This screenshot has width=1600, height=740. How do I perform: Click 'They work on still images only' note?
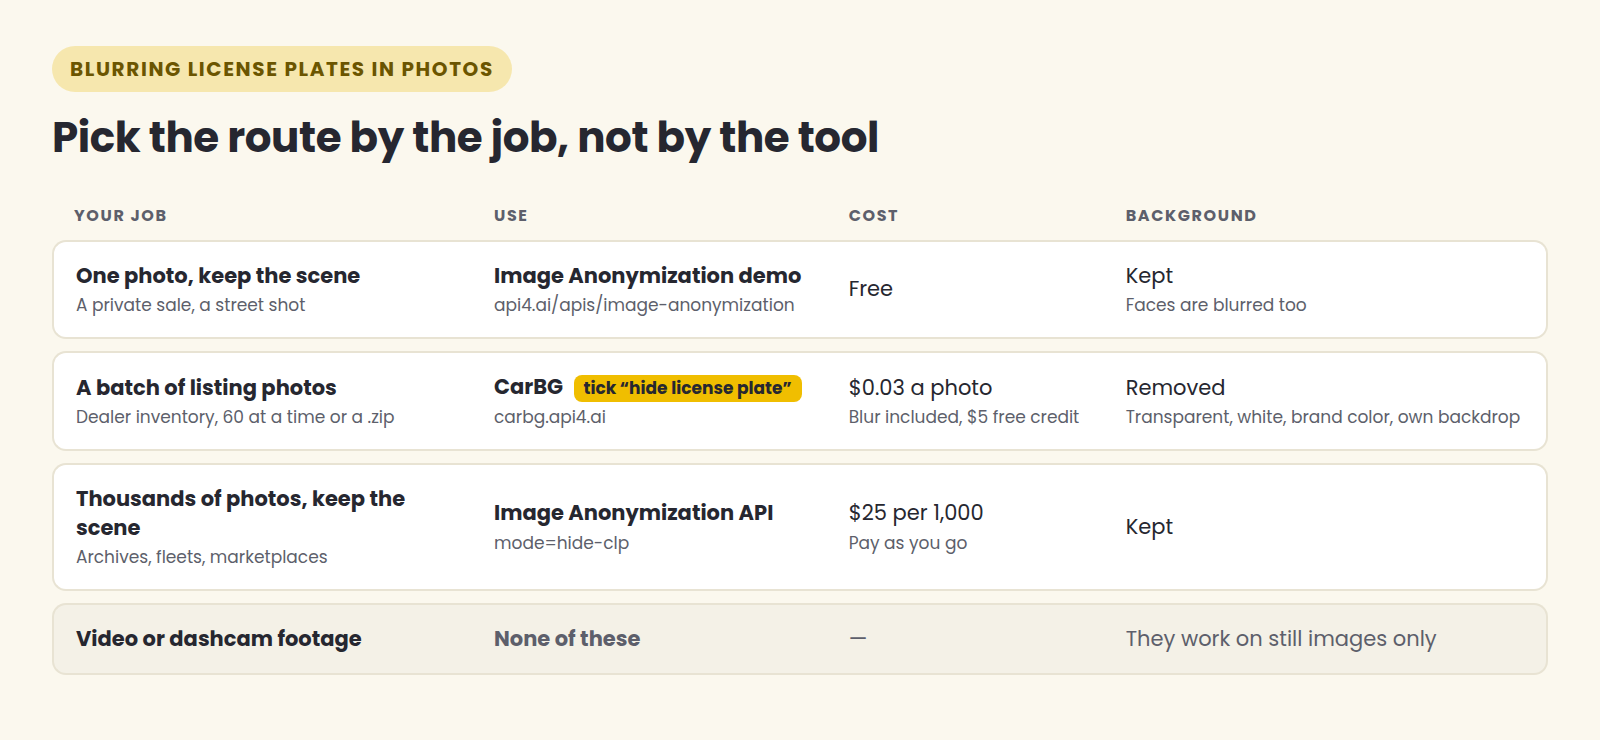[x=1281, y=638]
